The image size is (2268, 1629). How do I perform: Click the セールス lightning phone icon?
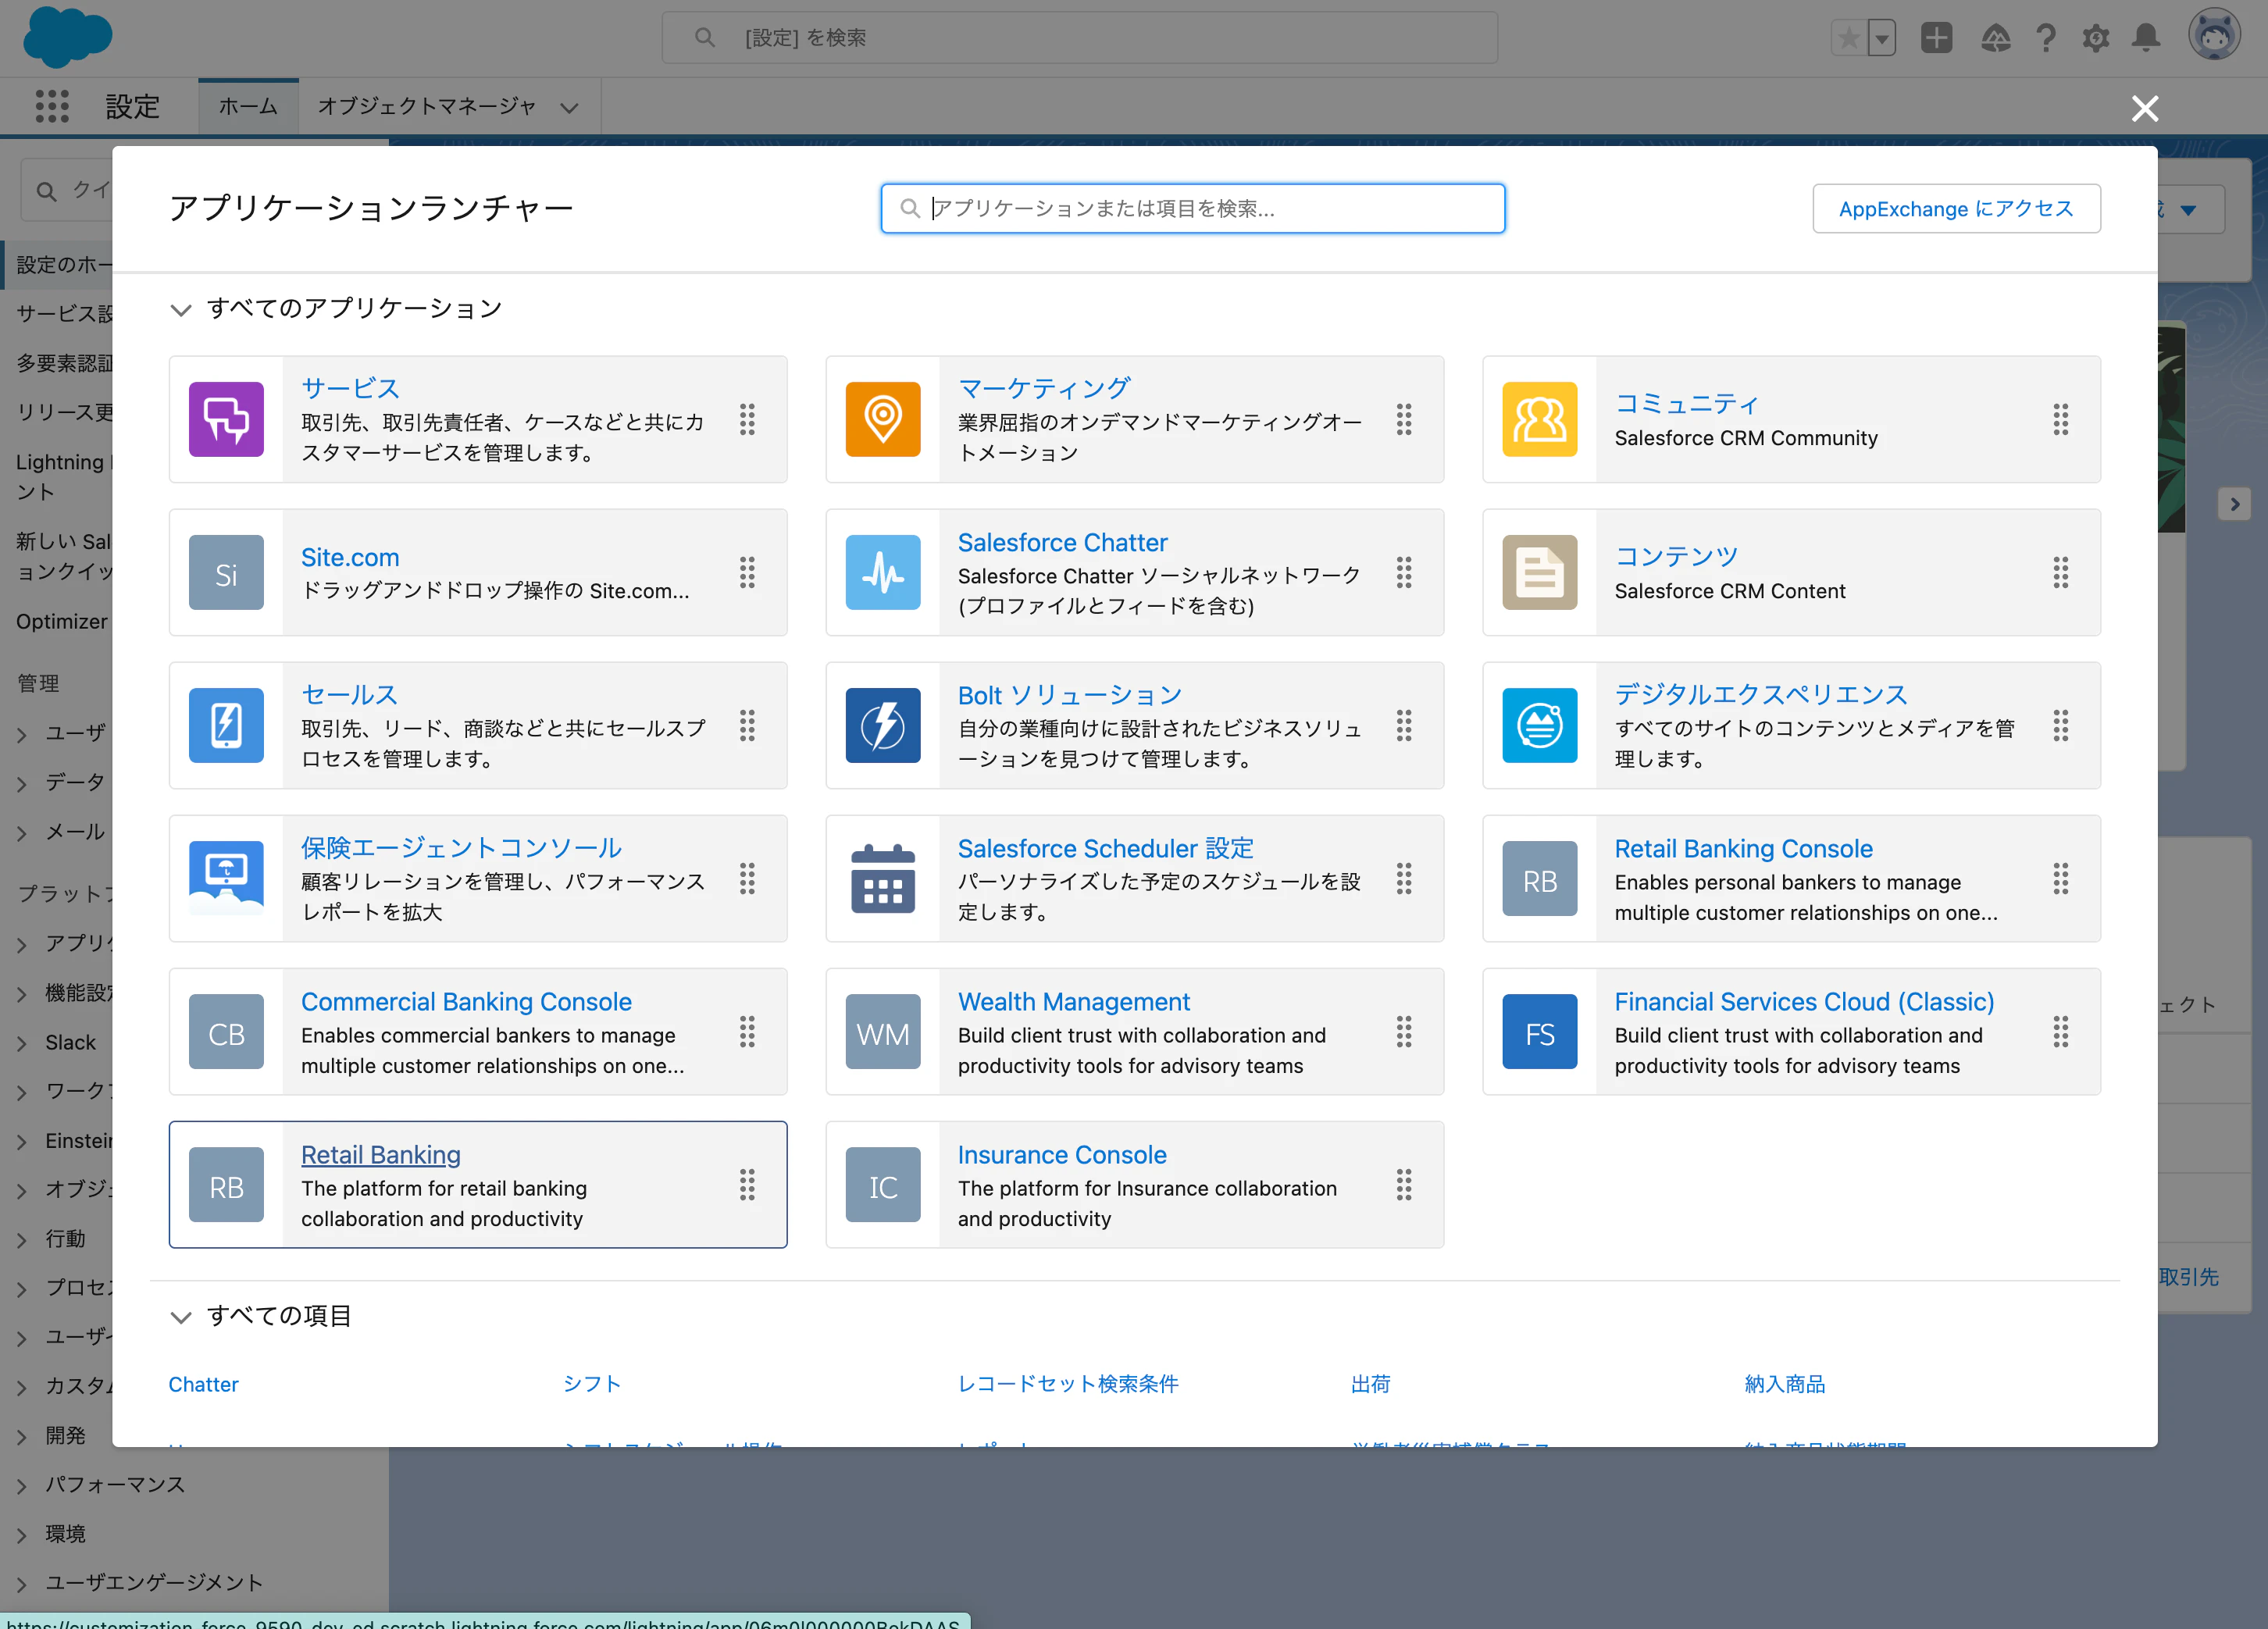tap(226, 725)
